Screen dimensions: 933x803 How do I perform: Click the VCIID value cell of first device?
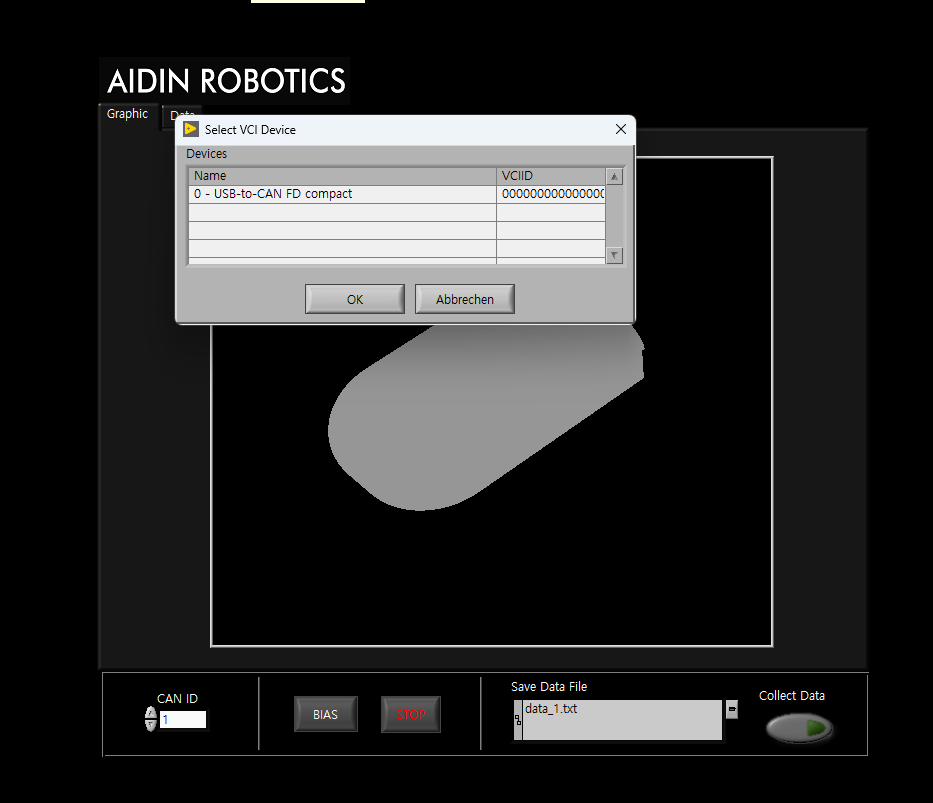pyautogui.click(x=551, y=194)
